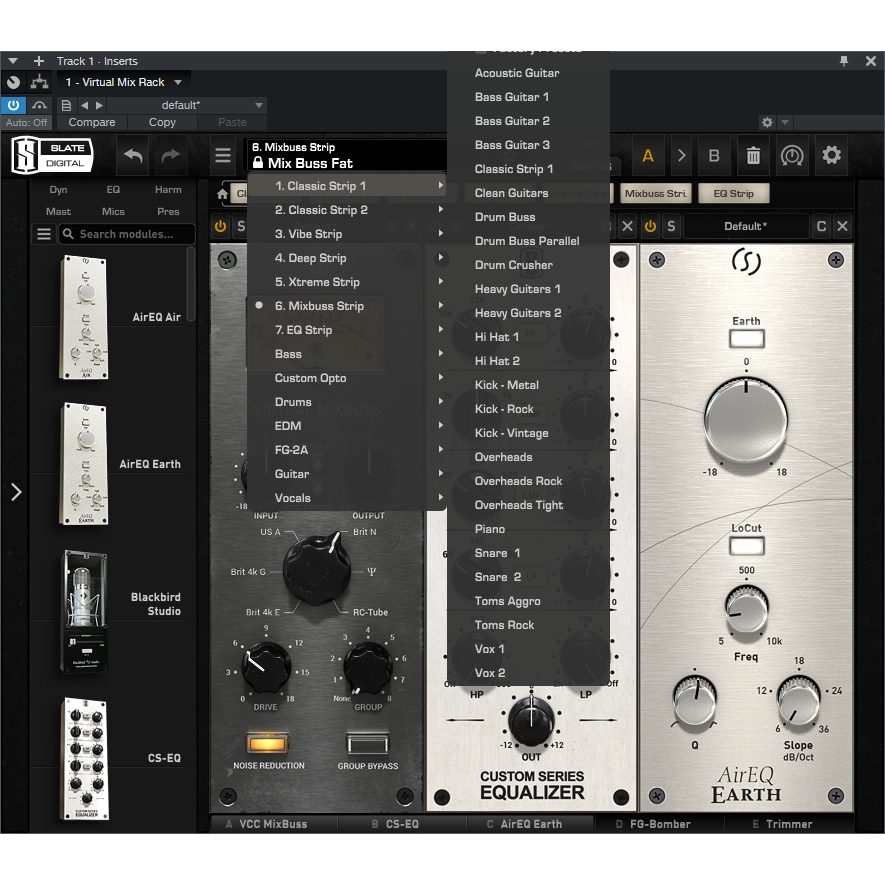This screenshot has height=885, width=885.
Task: Open the Slate Digital settings gear
Action: (x=831, y=156)
